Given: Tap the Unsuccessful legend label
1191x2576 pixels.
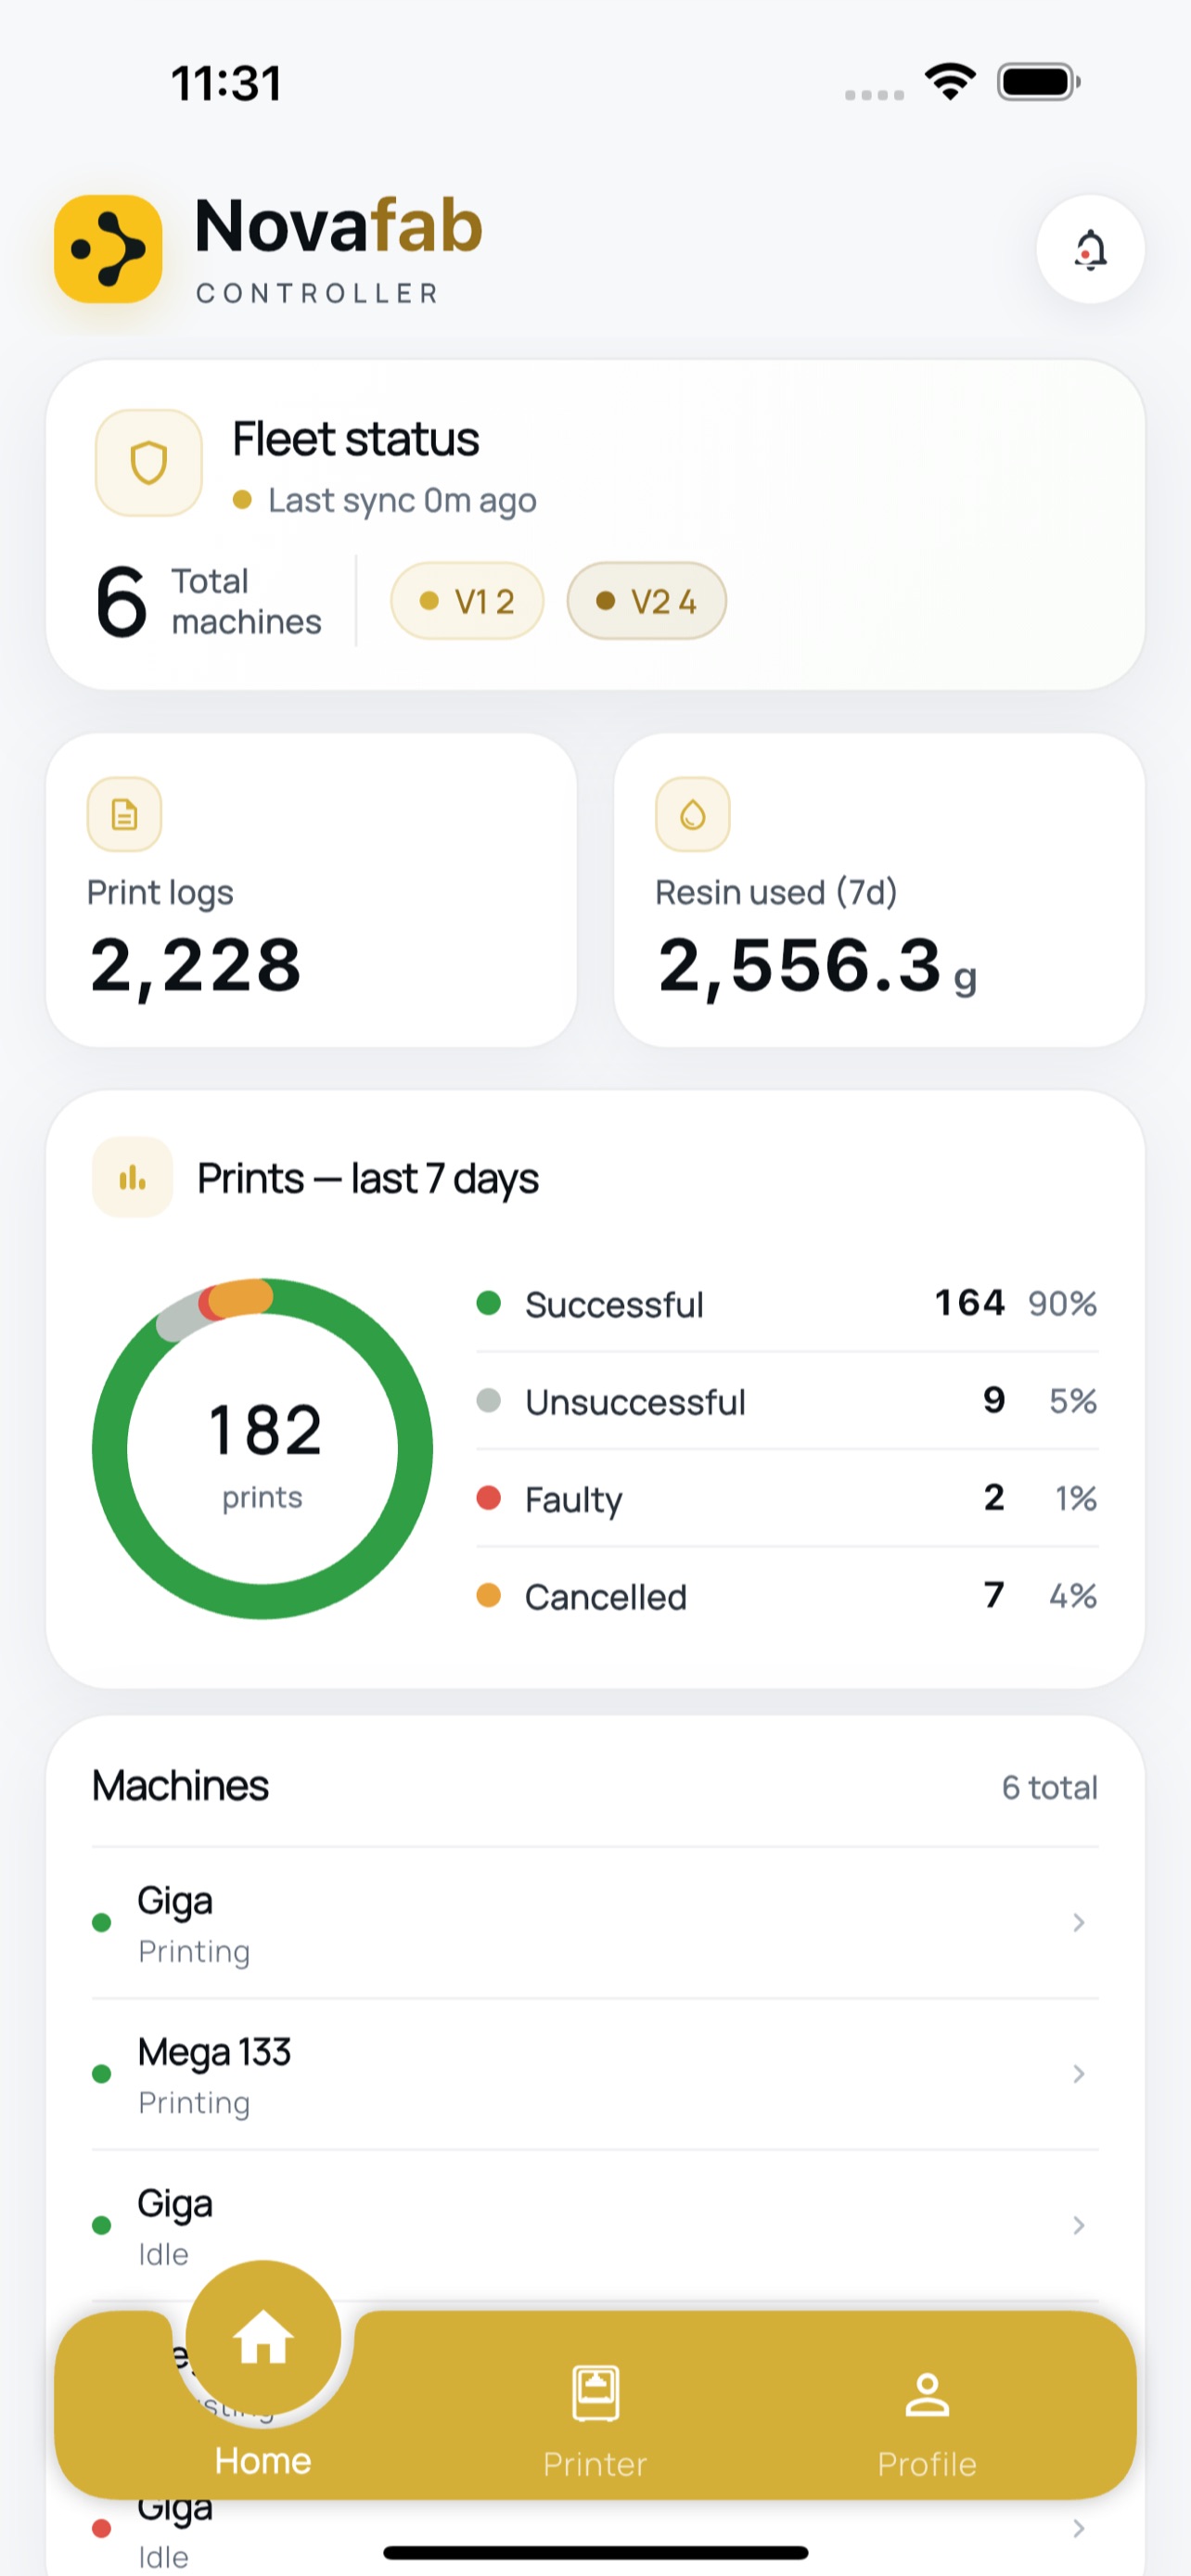Looking at the screenshot, I should coord(635,1402).
